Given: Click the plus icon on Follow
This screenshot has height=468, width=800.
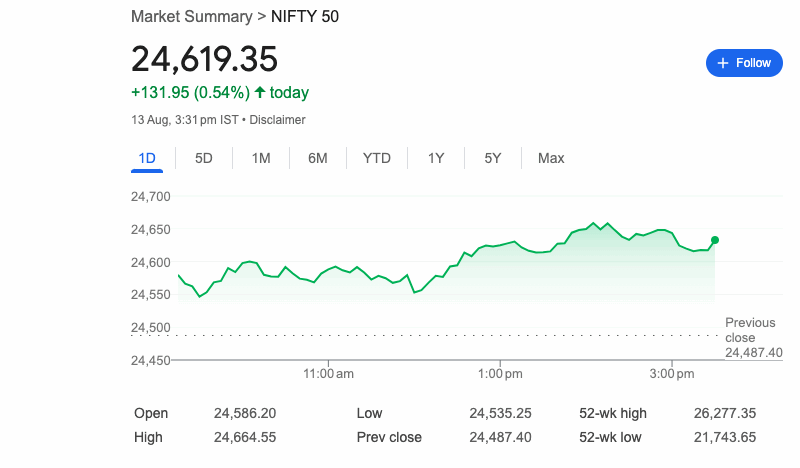Looking at the screenshot, I should (723, 63).
